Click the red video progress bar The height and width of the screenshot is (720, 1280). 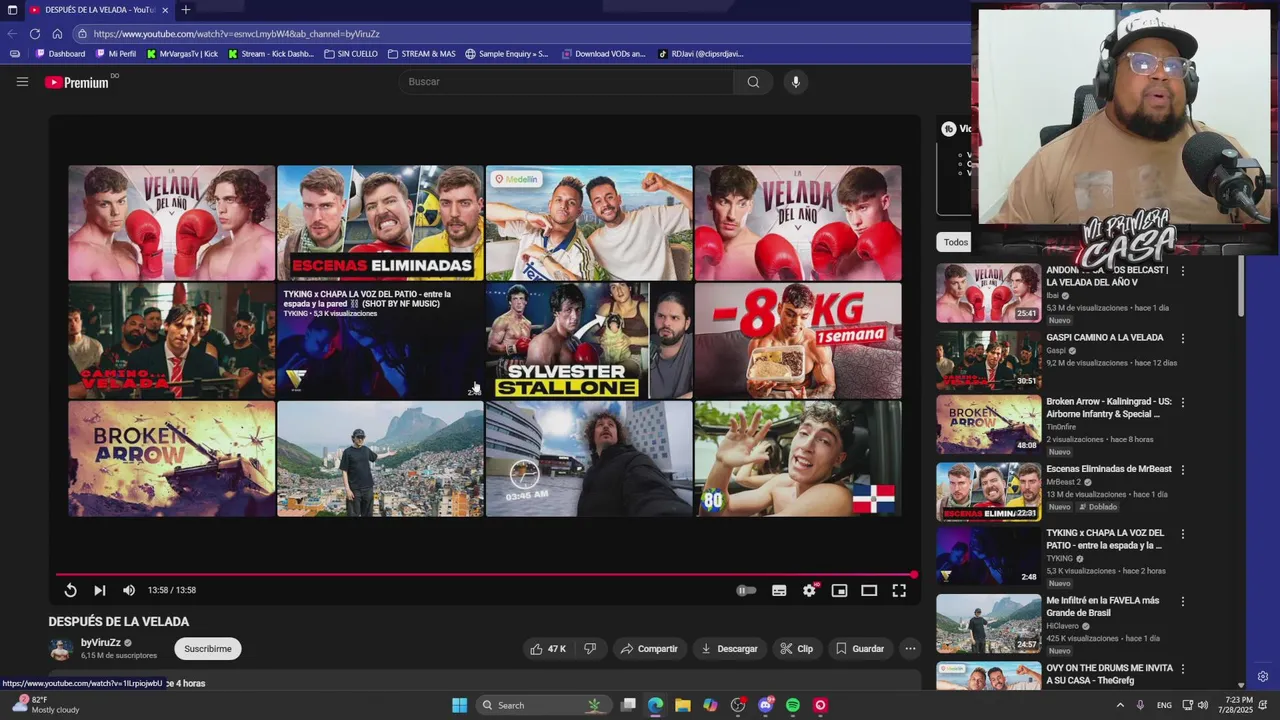coord(486,575)
